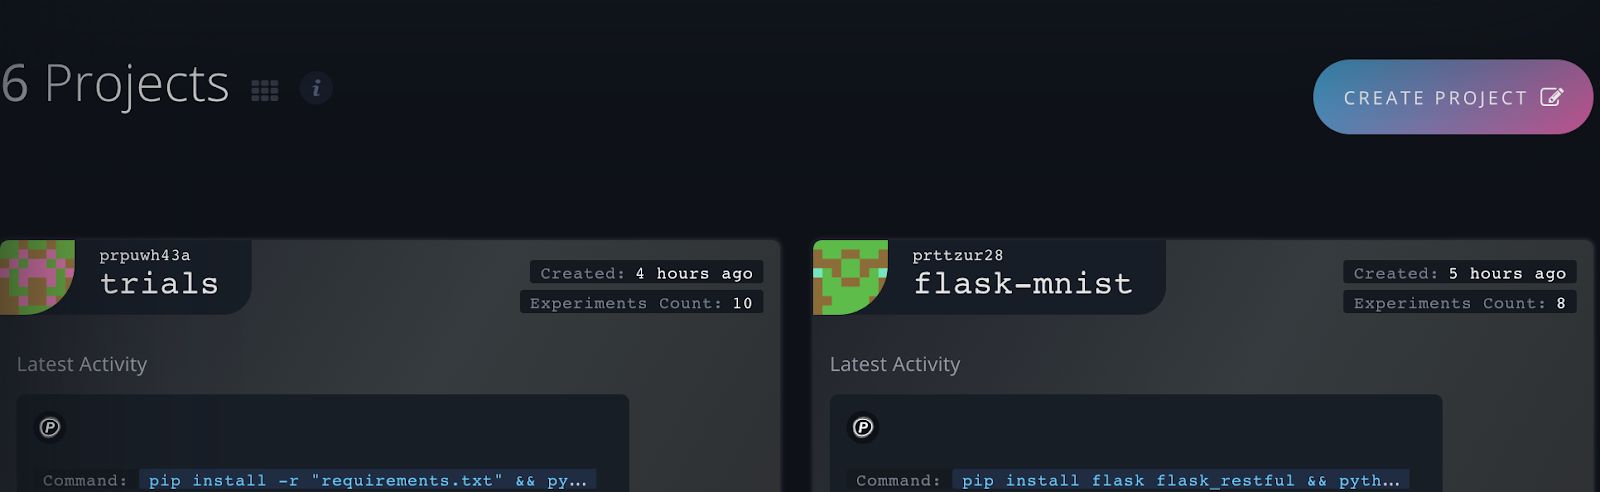Click the trials project avatar thumbnail

[x=37, y=277]
